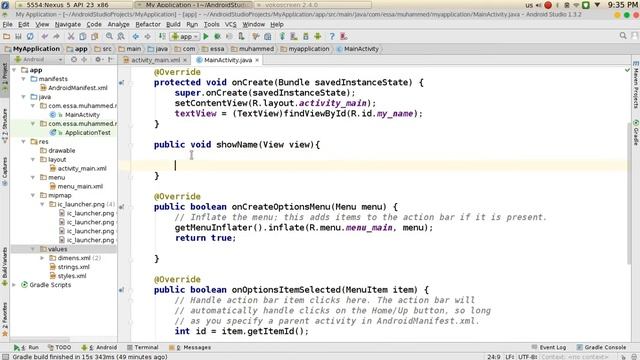Image resolution: width=640 pixels, height=360 pixels.
Task: Click the Open folder toolbar icon
Action: [x=7, y=36]
